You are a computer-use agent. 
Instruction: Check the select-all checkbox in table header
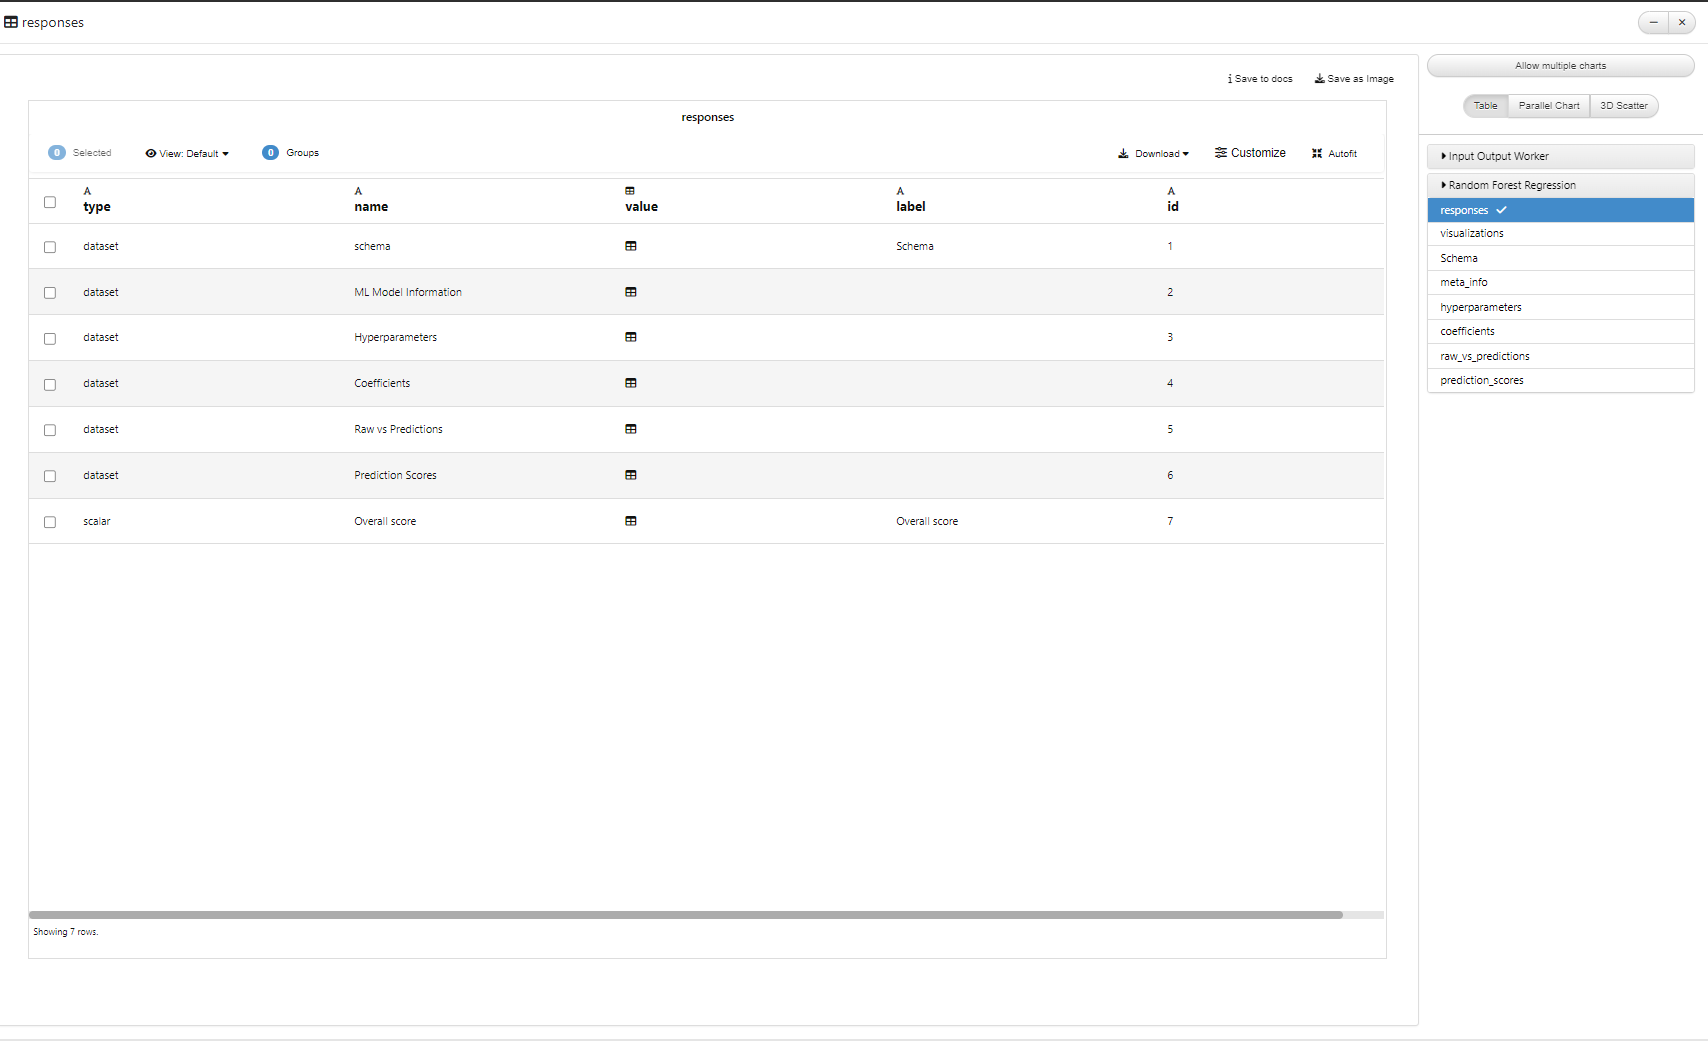50,202
